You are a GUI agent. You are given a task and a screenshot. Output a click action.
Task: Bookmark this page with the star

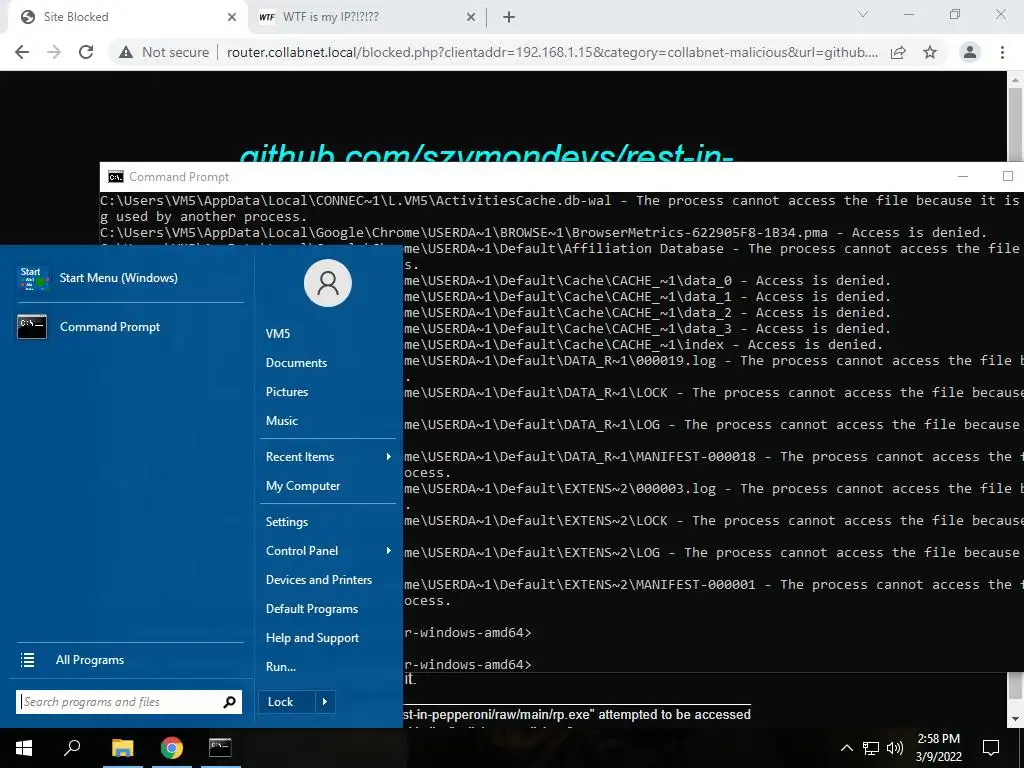930,52
